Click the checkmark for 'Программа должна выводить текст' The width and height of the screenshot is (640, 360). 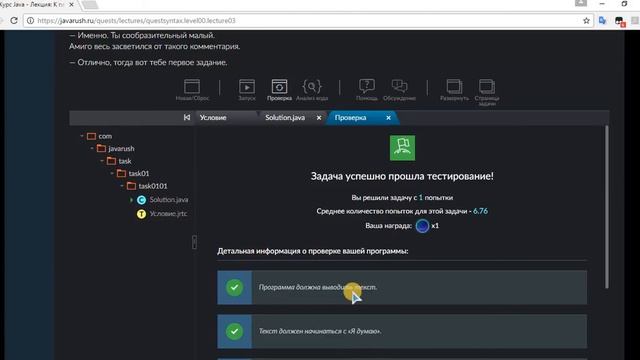coord(234,287)
